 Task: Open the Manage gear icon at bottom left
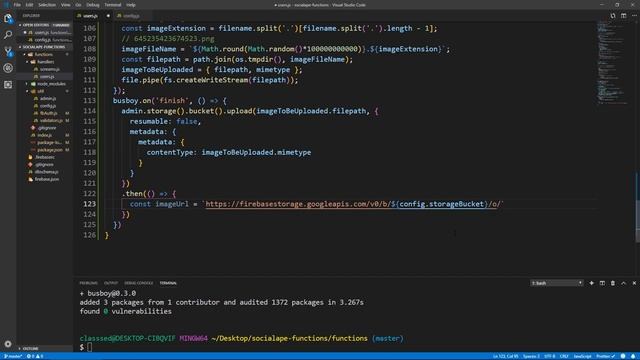tap(8, 344)
